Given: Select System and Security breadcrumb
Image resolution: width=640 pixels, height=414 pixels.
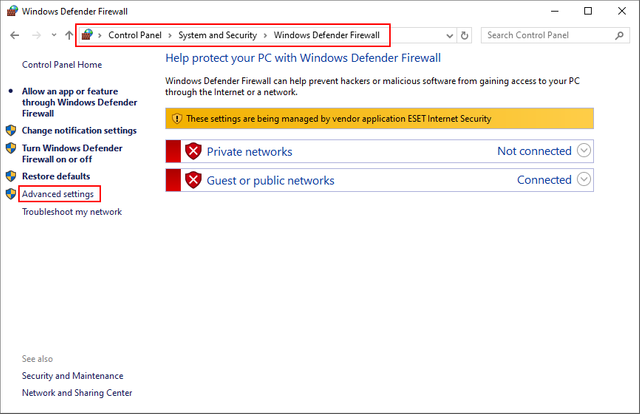Looking at the screenshot, I should pyautogui.click(x=218, y=35).
